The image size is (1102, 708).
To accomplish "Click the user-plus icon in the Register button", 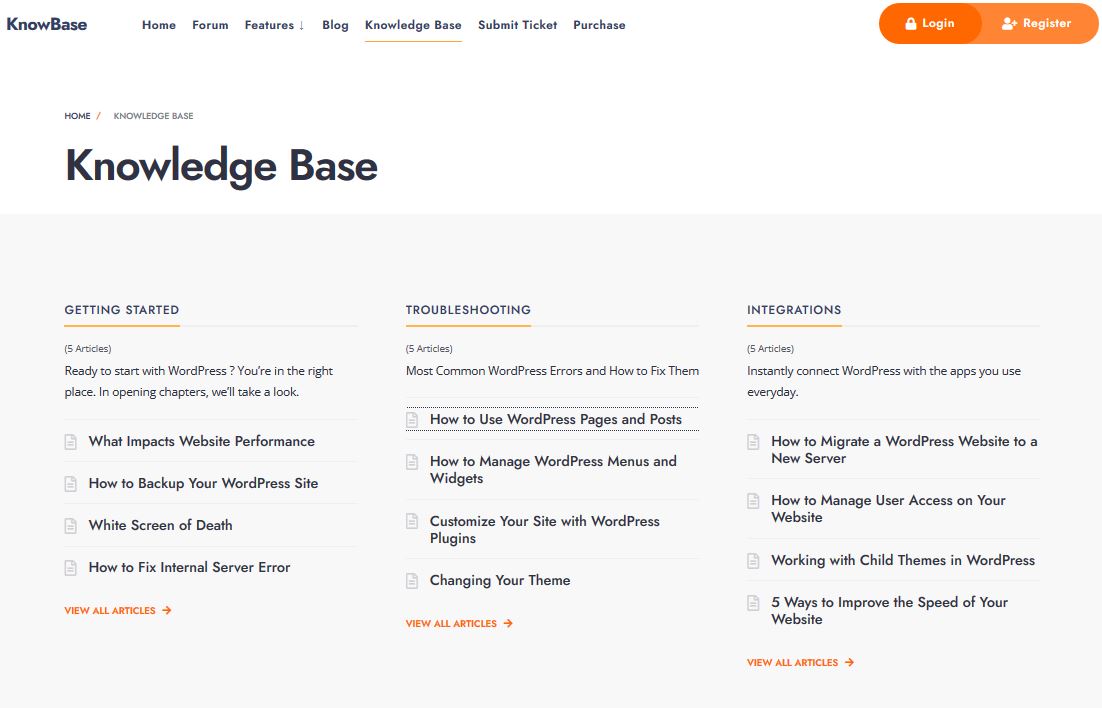I will click(x=1009, y=23).
